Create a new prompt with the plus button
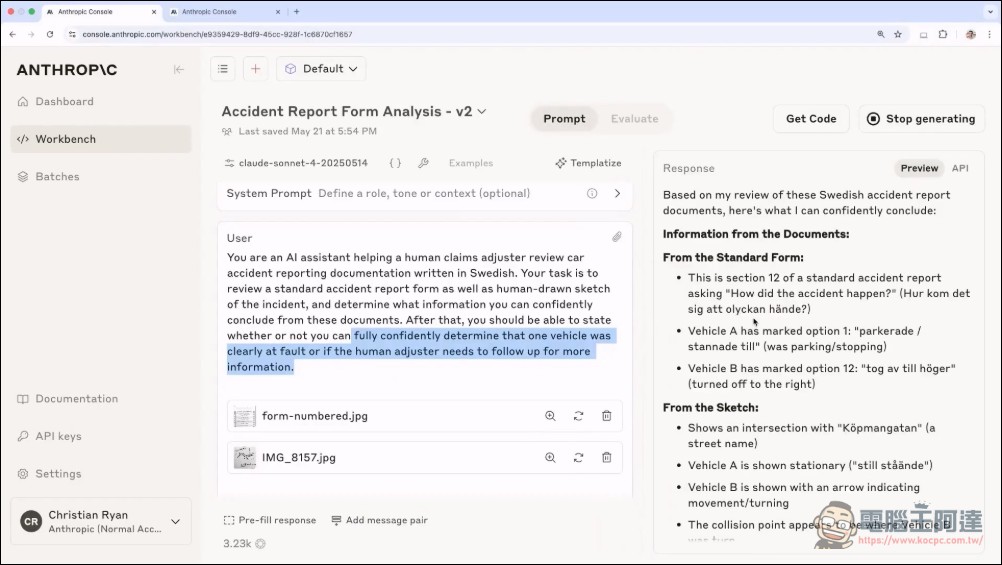The image size is (1002, 565). tap(256, 69)
